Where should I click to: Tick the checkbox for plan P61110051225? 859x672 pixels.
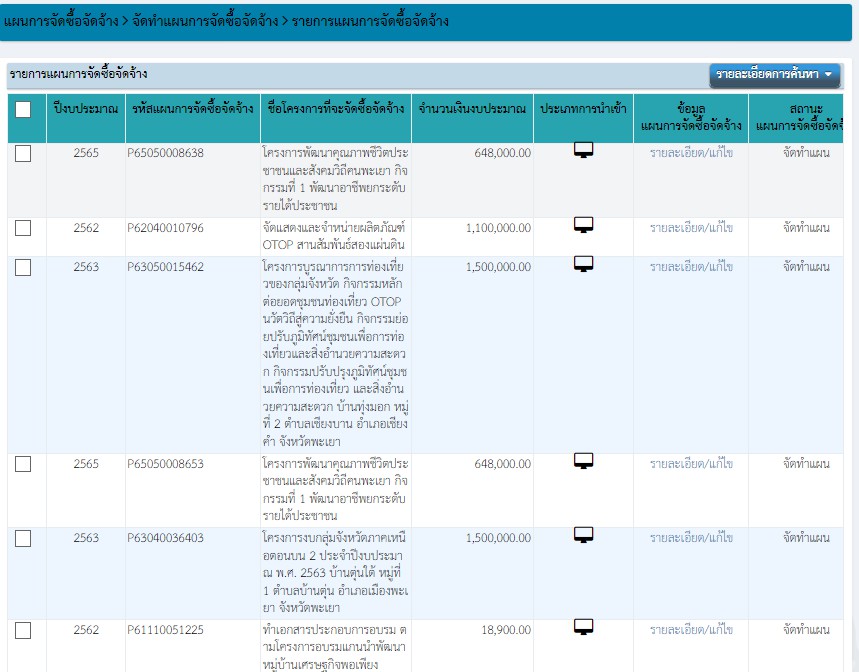tap(23, 630)
